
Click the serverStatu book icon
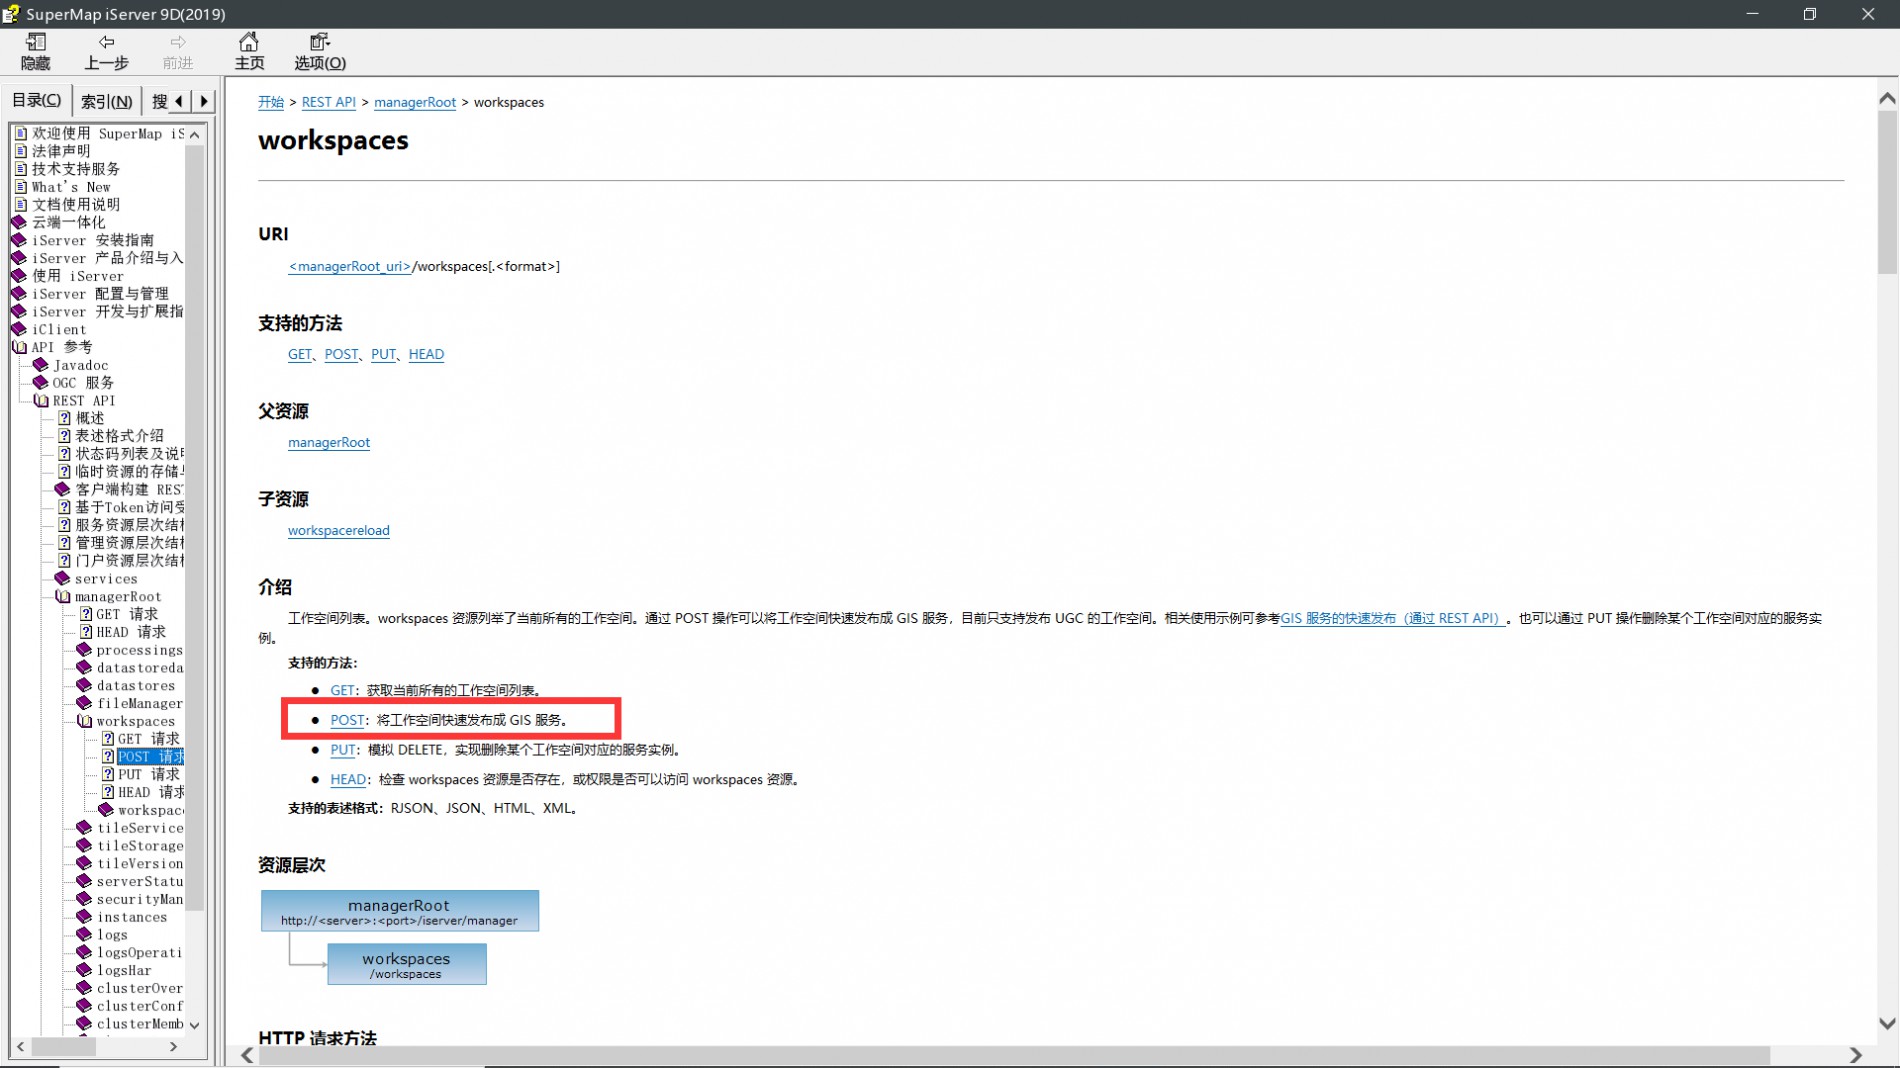[85, 881]
